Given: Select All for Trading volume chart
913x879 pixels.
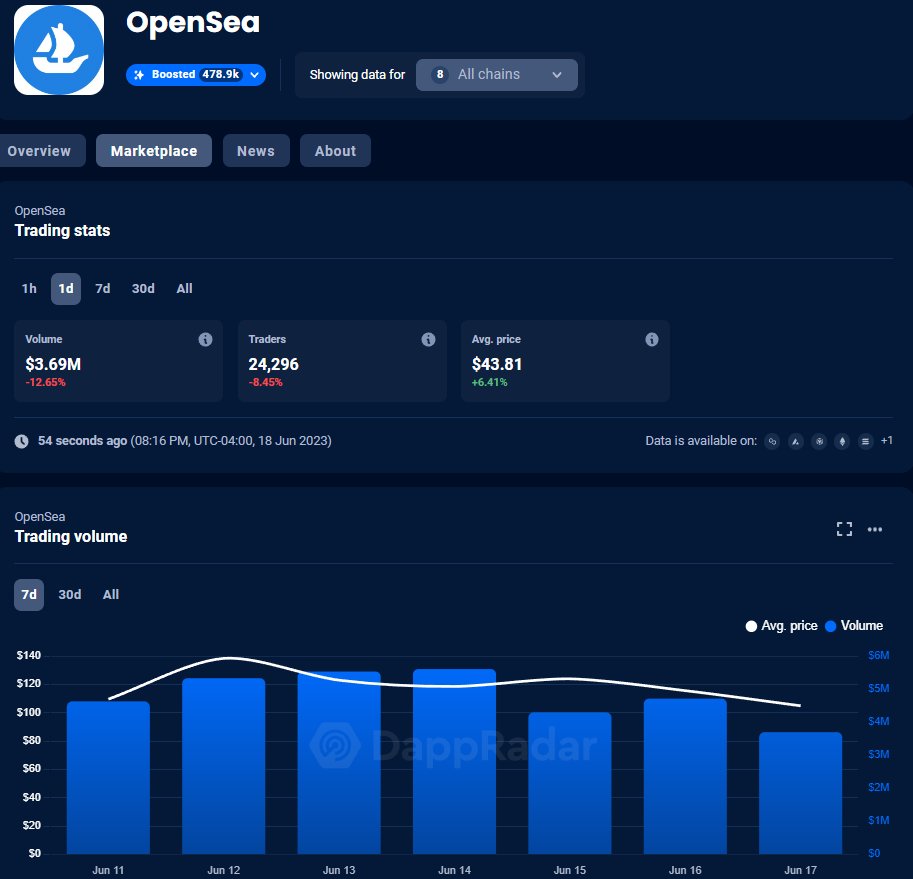Looking at the screenshot, I should pyautogui.click(x=111, y=595).
